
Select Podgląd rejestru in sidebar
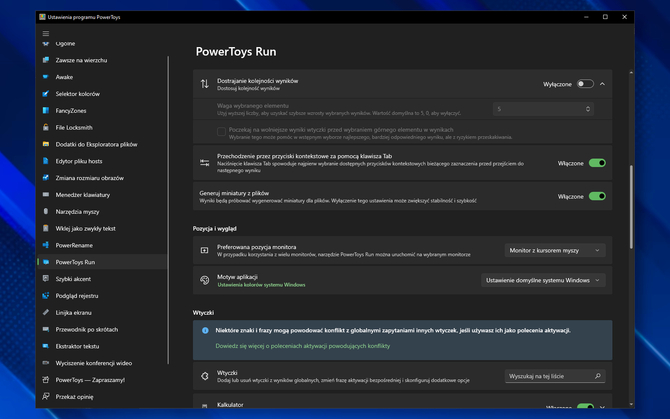tap(77, 296)
